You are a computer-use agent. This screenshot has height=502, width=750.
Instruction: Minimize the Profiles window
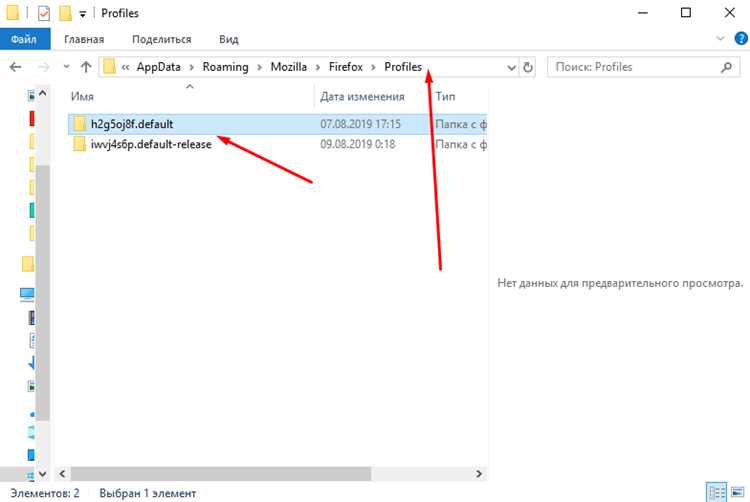643,13
